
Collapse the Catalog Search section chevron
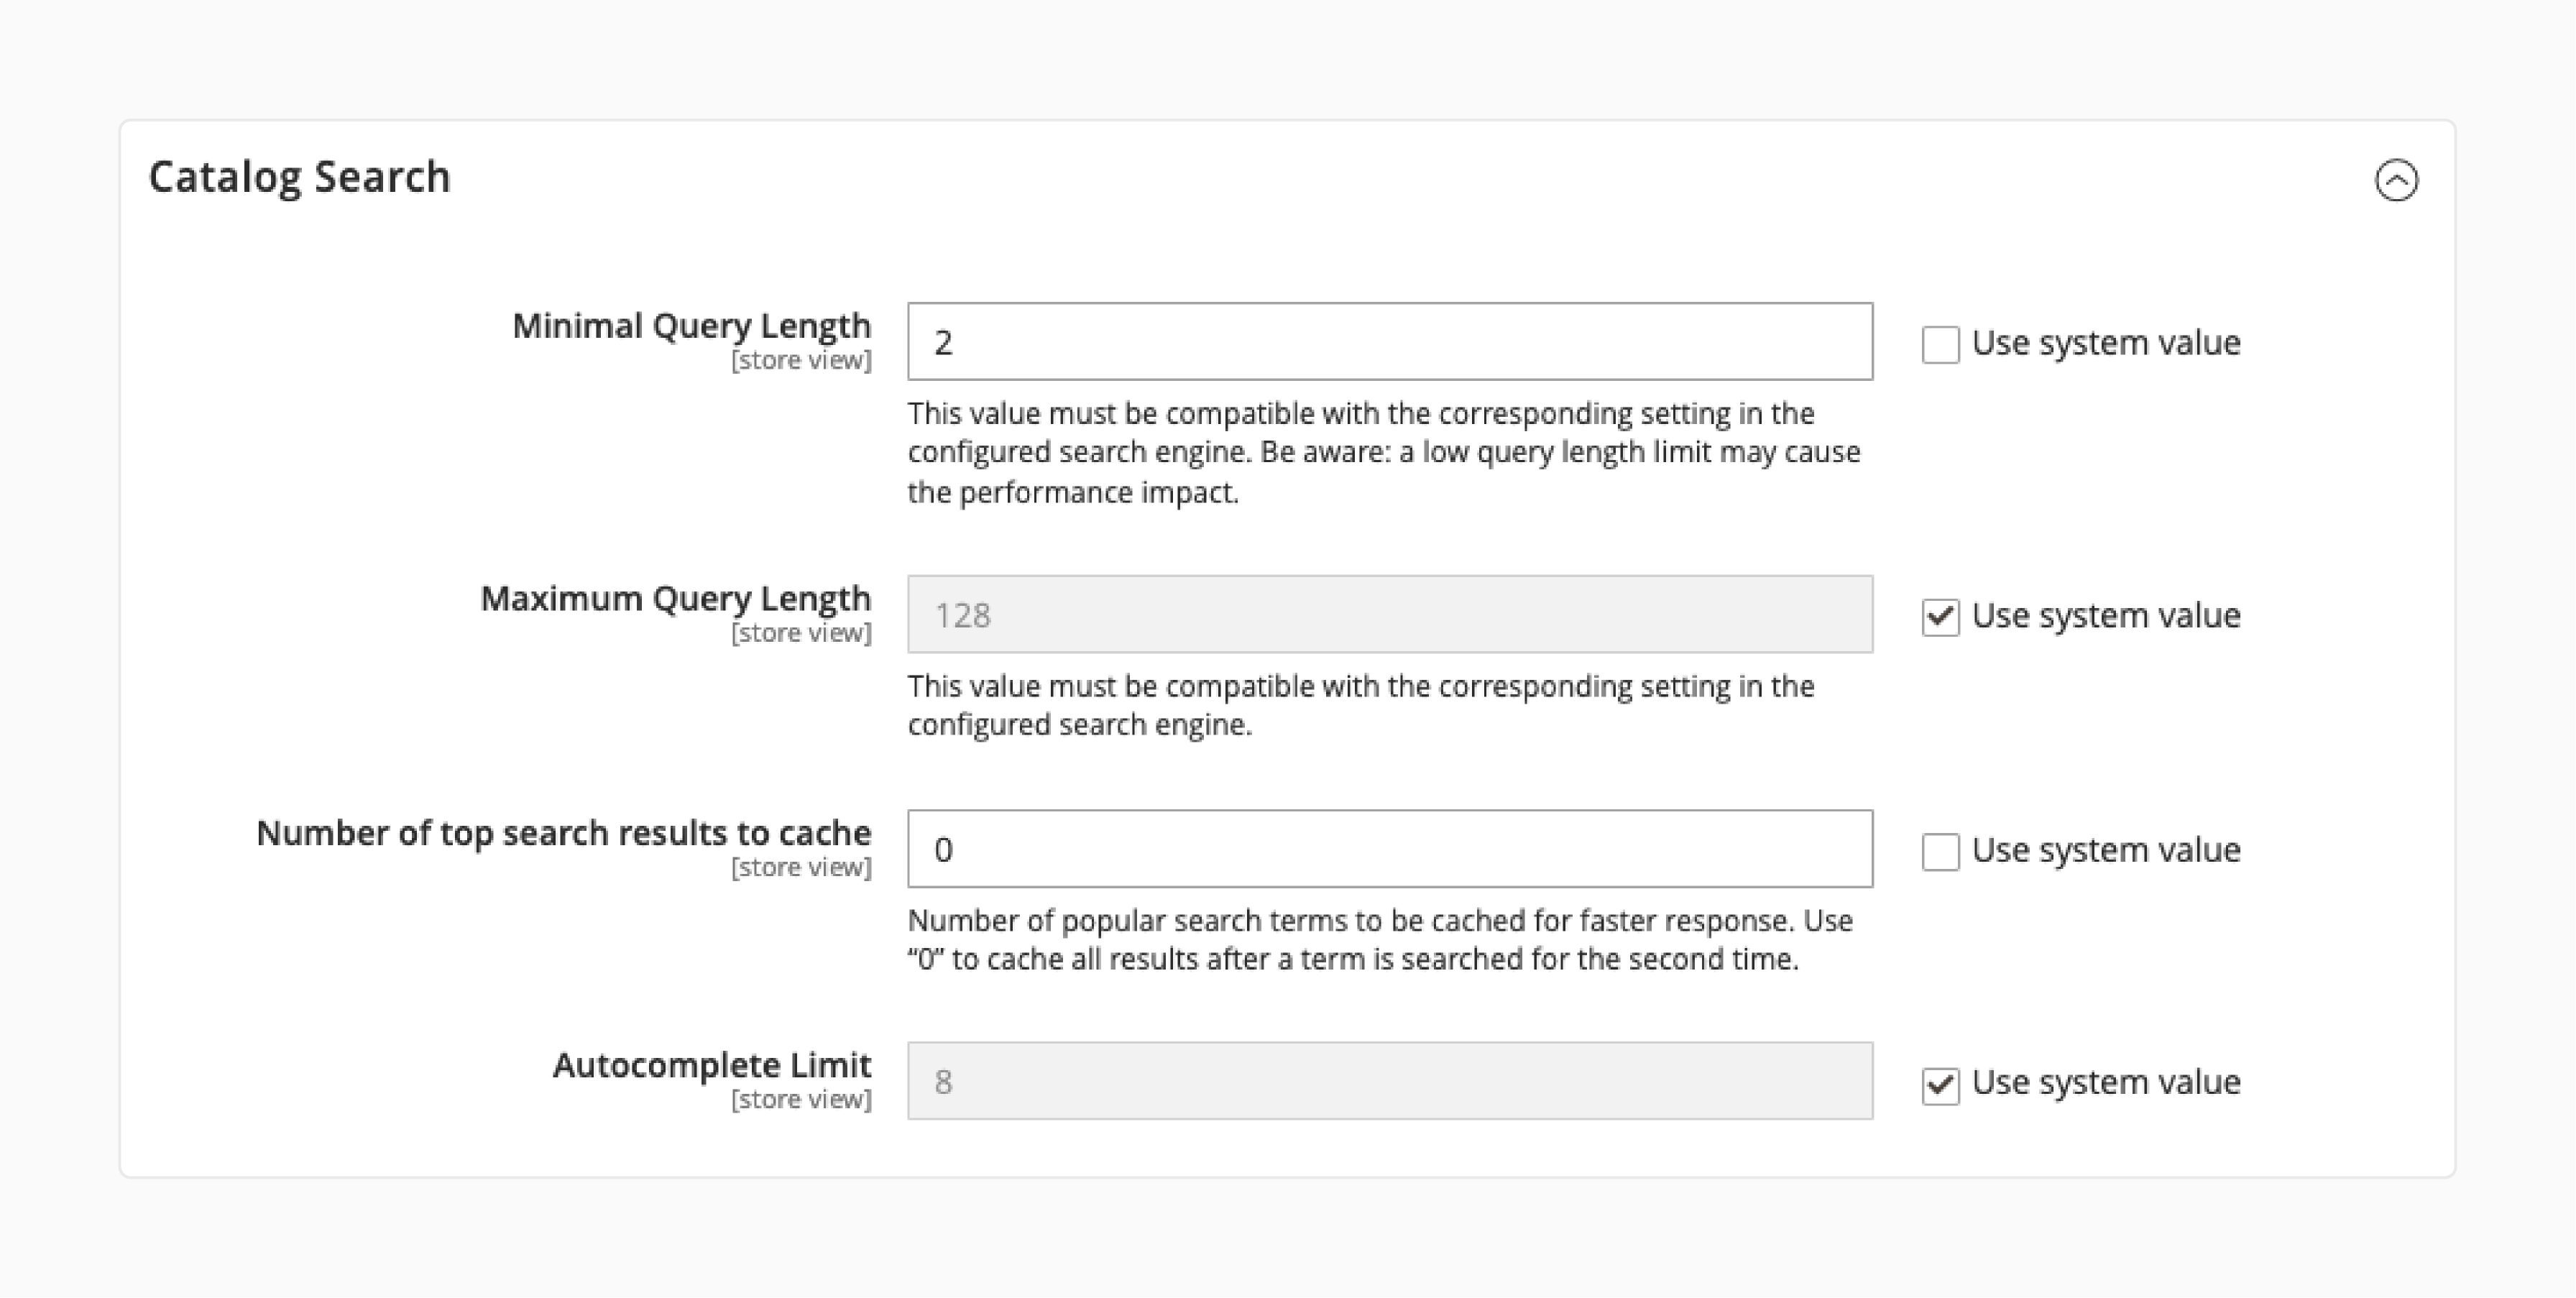point(2396,180)
